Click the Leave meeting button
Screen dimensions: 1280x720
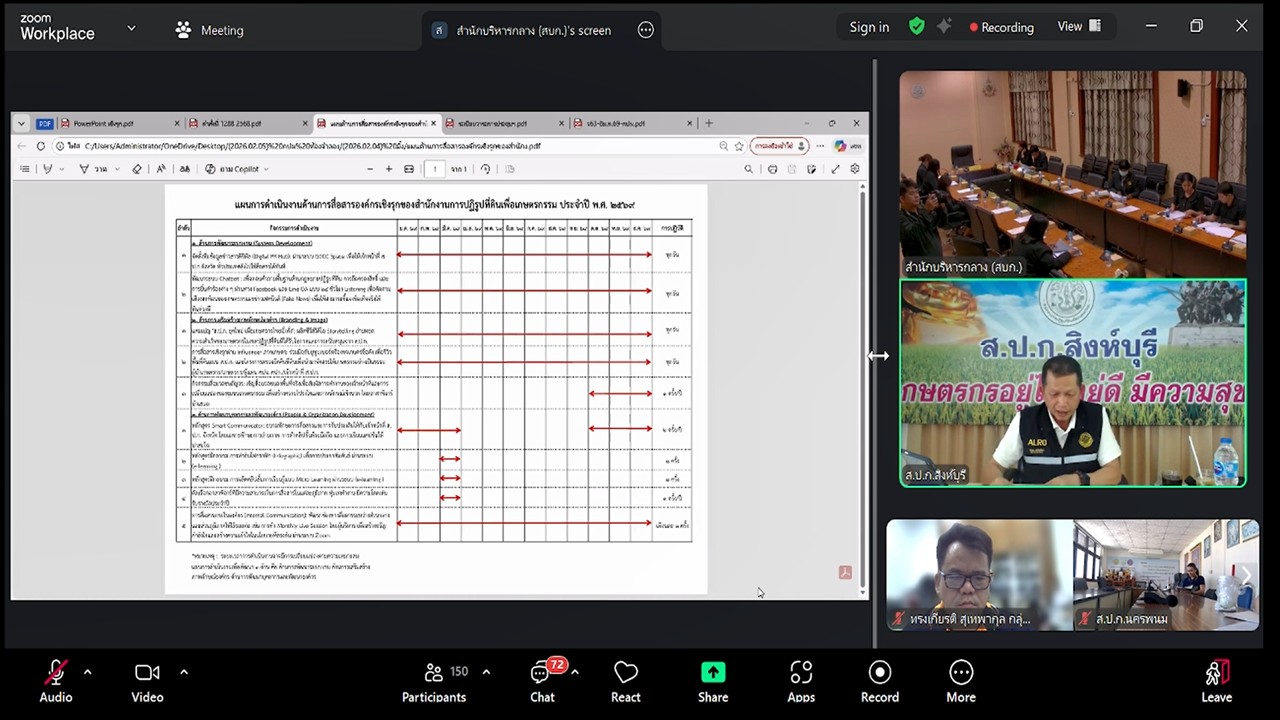pyautogui.click(x=1216, y=680)
